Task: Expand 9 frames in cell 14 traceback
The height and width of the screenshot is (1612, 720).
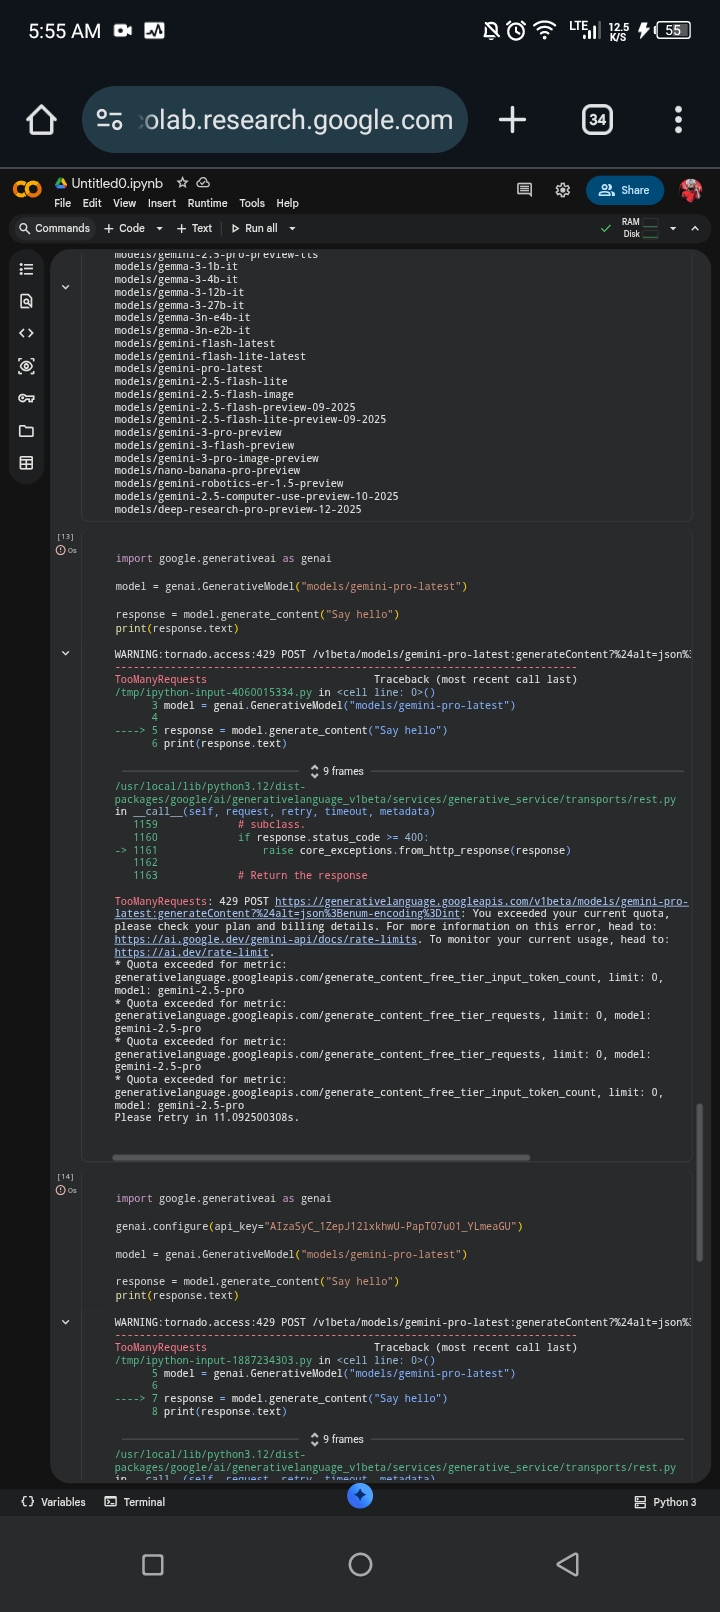Action: click(337, 1439)
